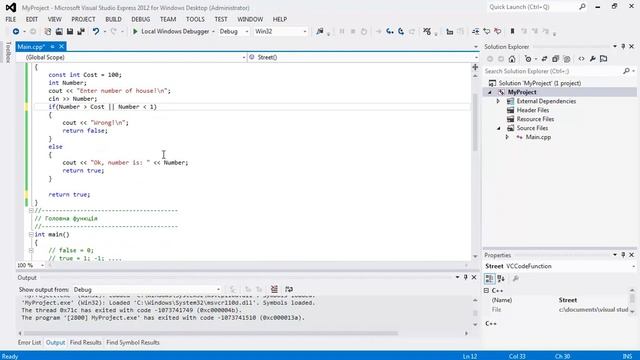Open the Show output from dropdown
The image size is (640, 360).
[x=147, y=289]
